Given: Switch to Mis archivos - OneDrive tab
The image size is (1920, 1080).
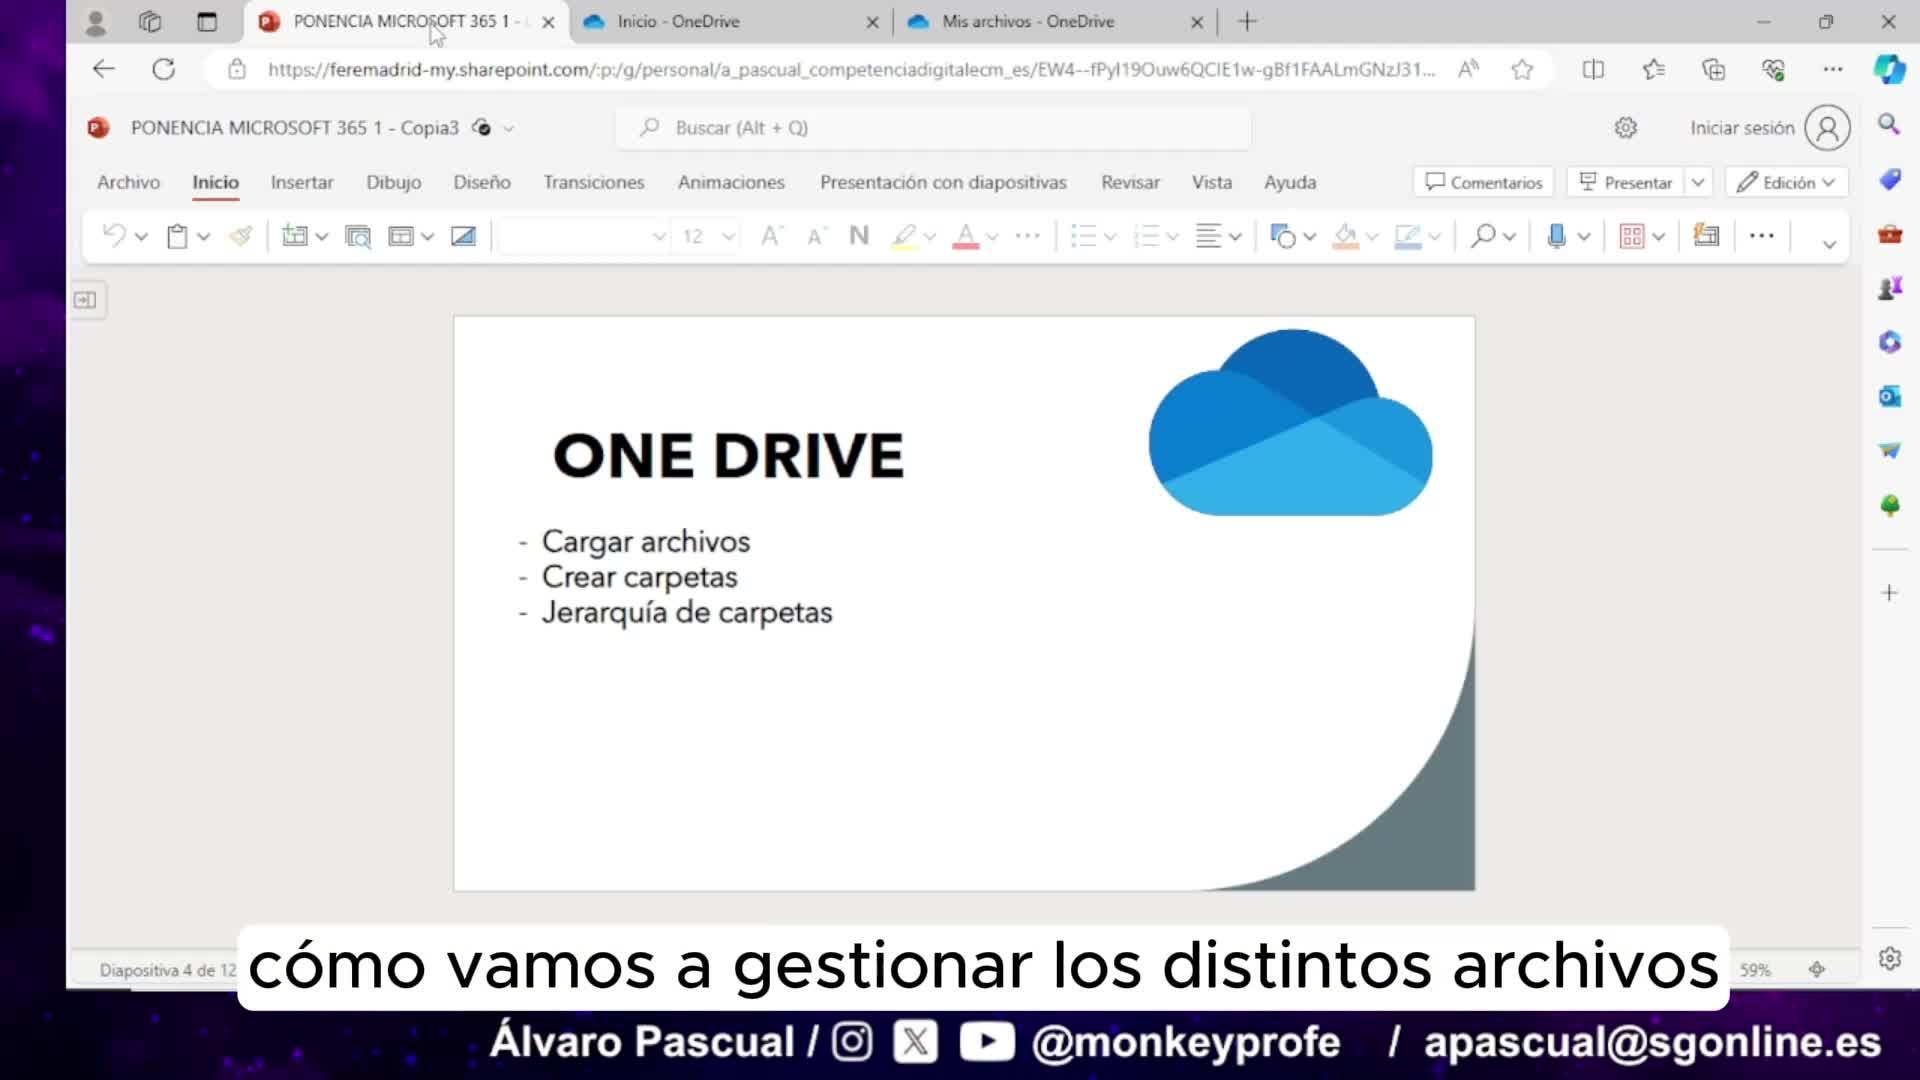Looking at the screenshot, I should [x=1027, y=21].
